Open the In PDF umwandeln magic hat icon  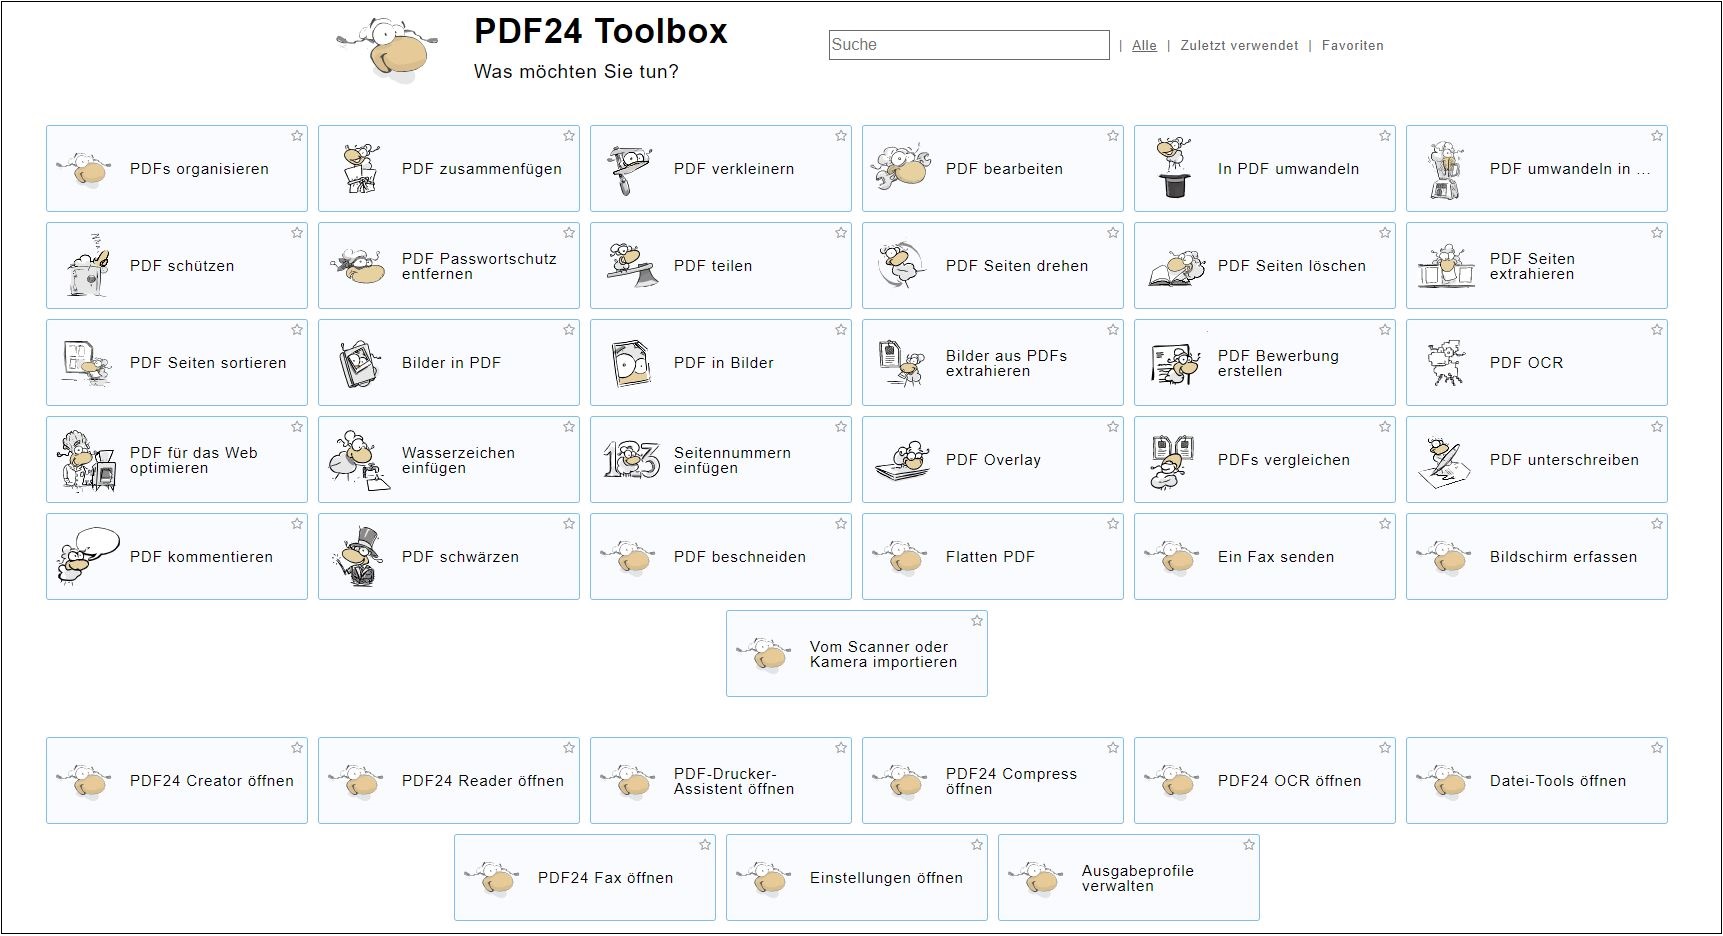tap(1174, 168)
